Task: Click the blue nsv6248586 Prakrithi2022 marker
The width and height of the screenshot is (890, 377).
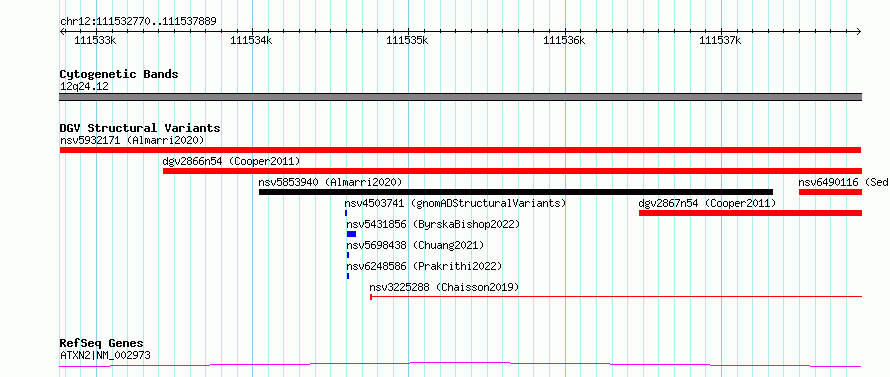Action: [348, 276]
